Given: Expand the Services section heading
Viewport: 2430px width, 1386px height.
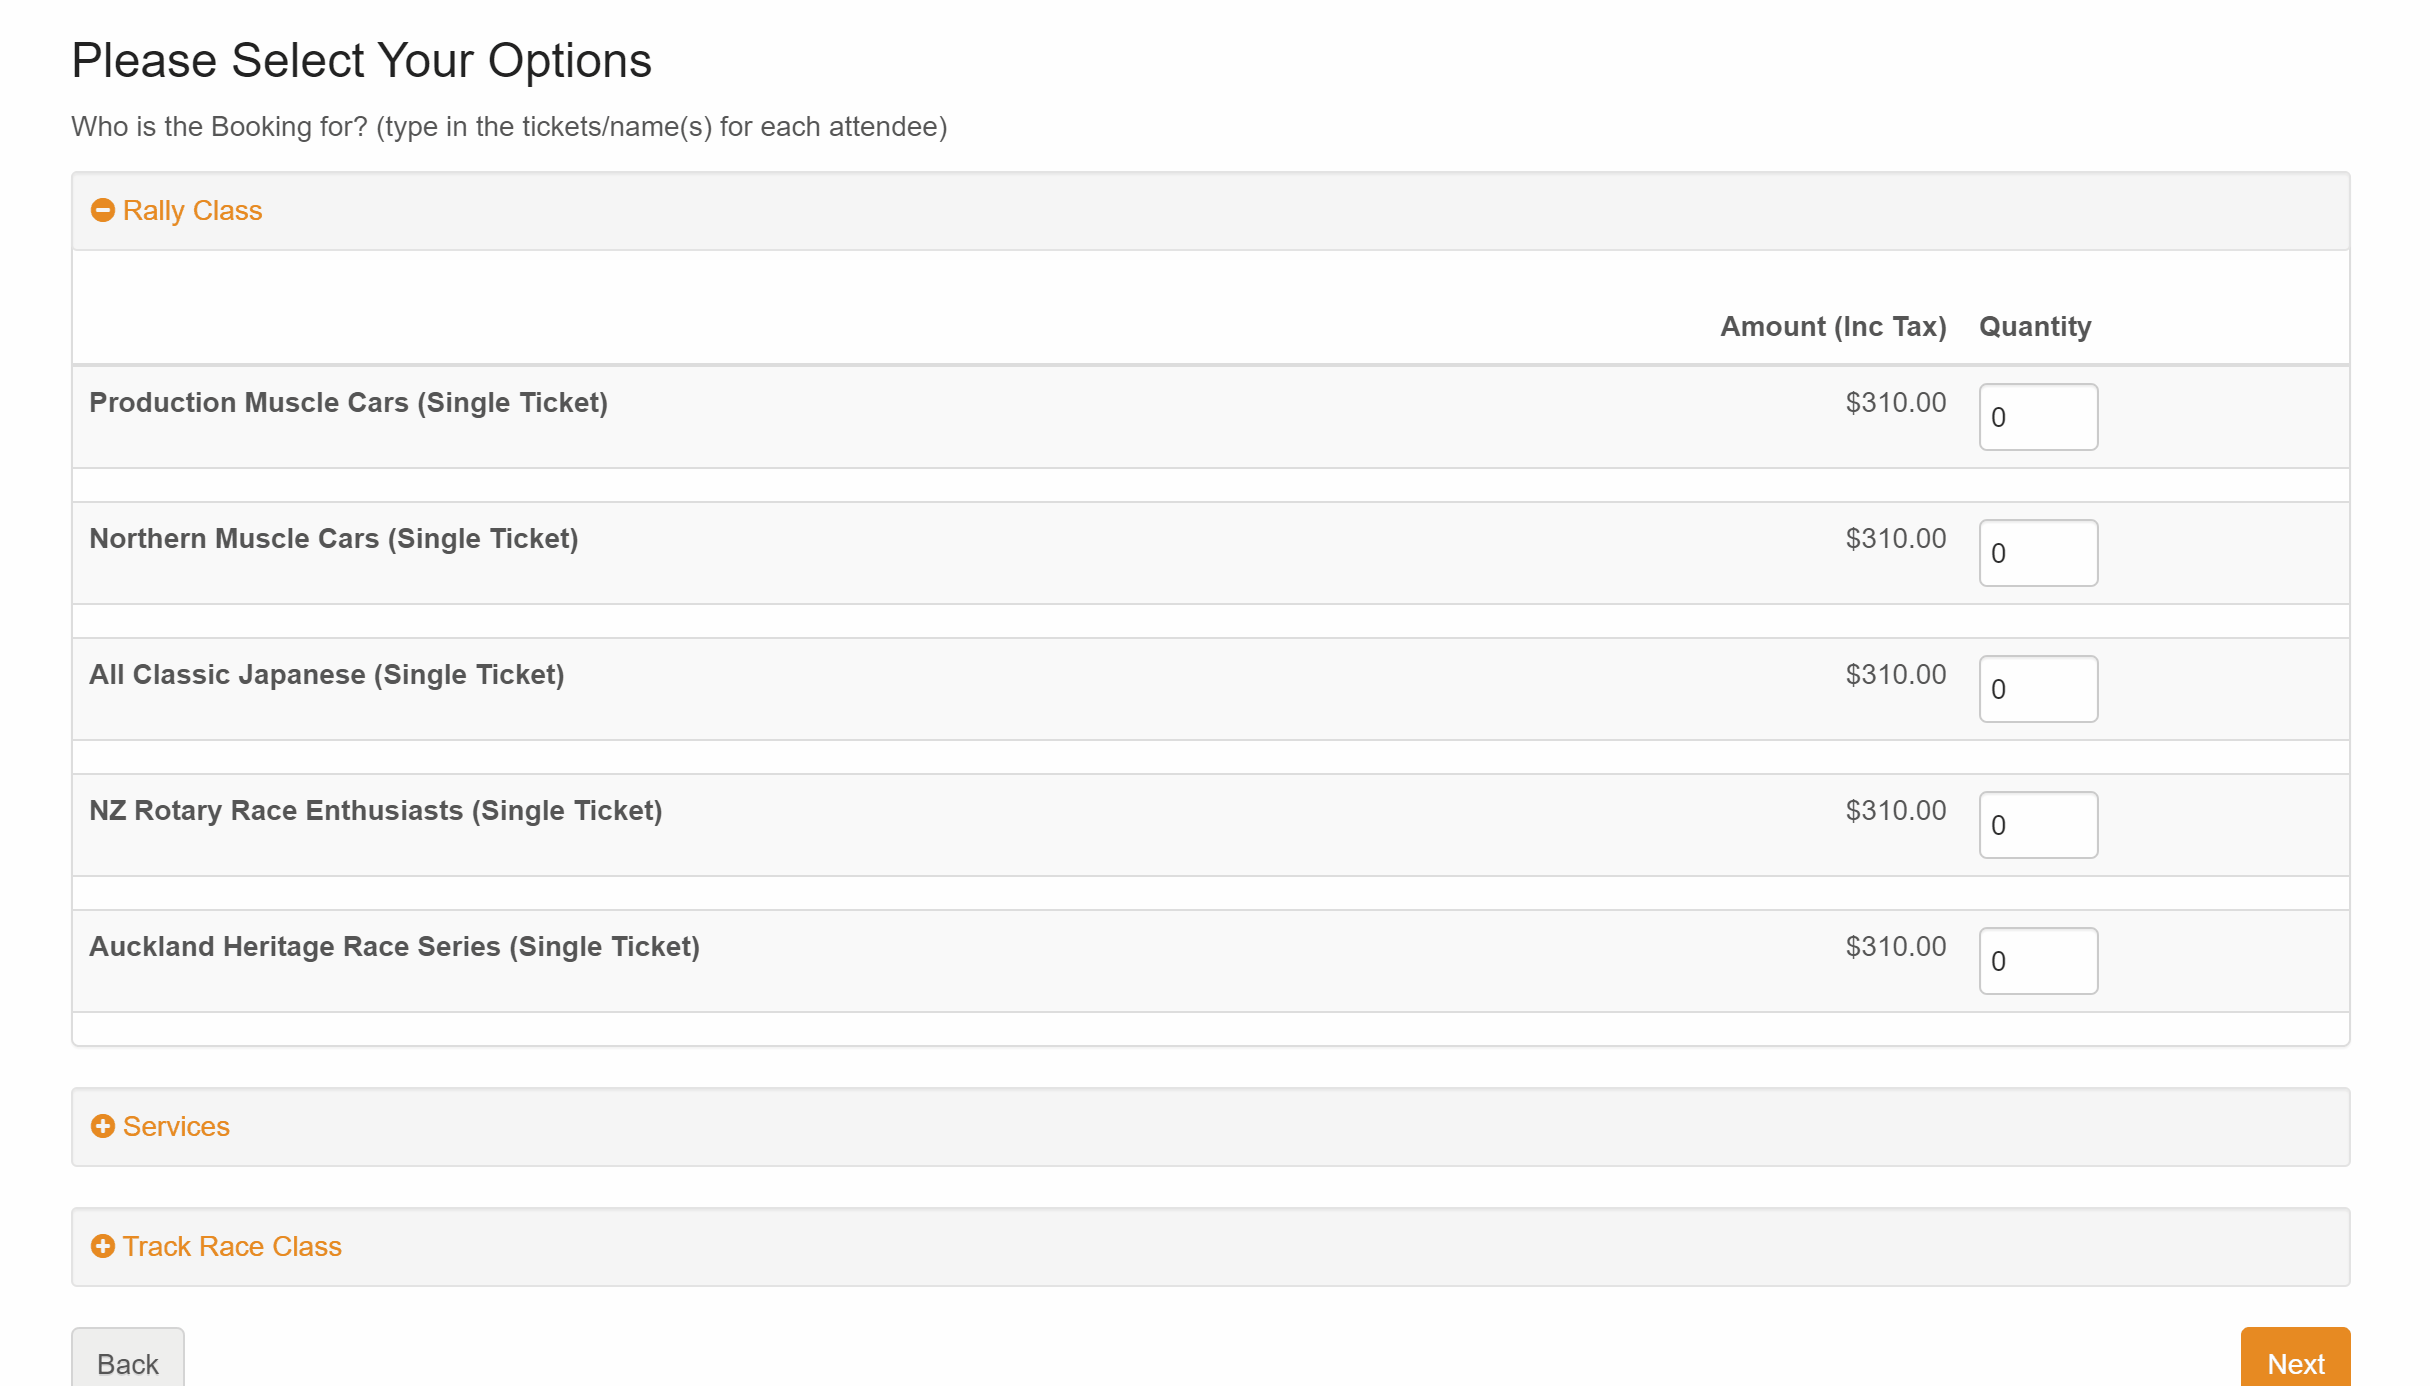Looking at the screenshot, I should click(176, 1126).
